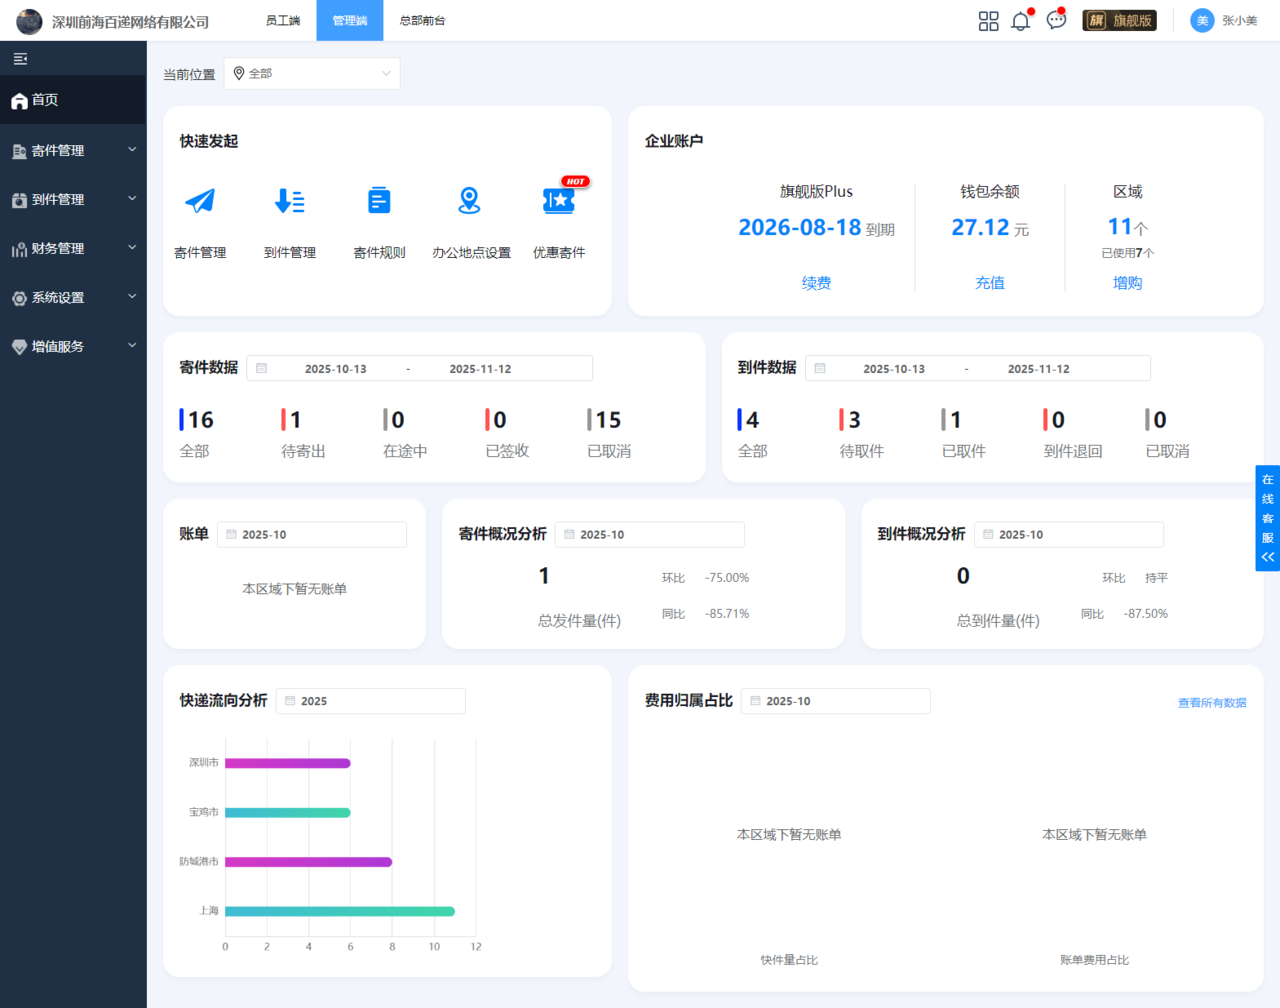Open 寄件规则 document icon
Viewport: 1280px width, 1008px height.
[x=379, y=201]
